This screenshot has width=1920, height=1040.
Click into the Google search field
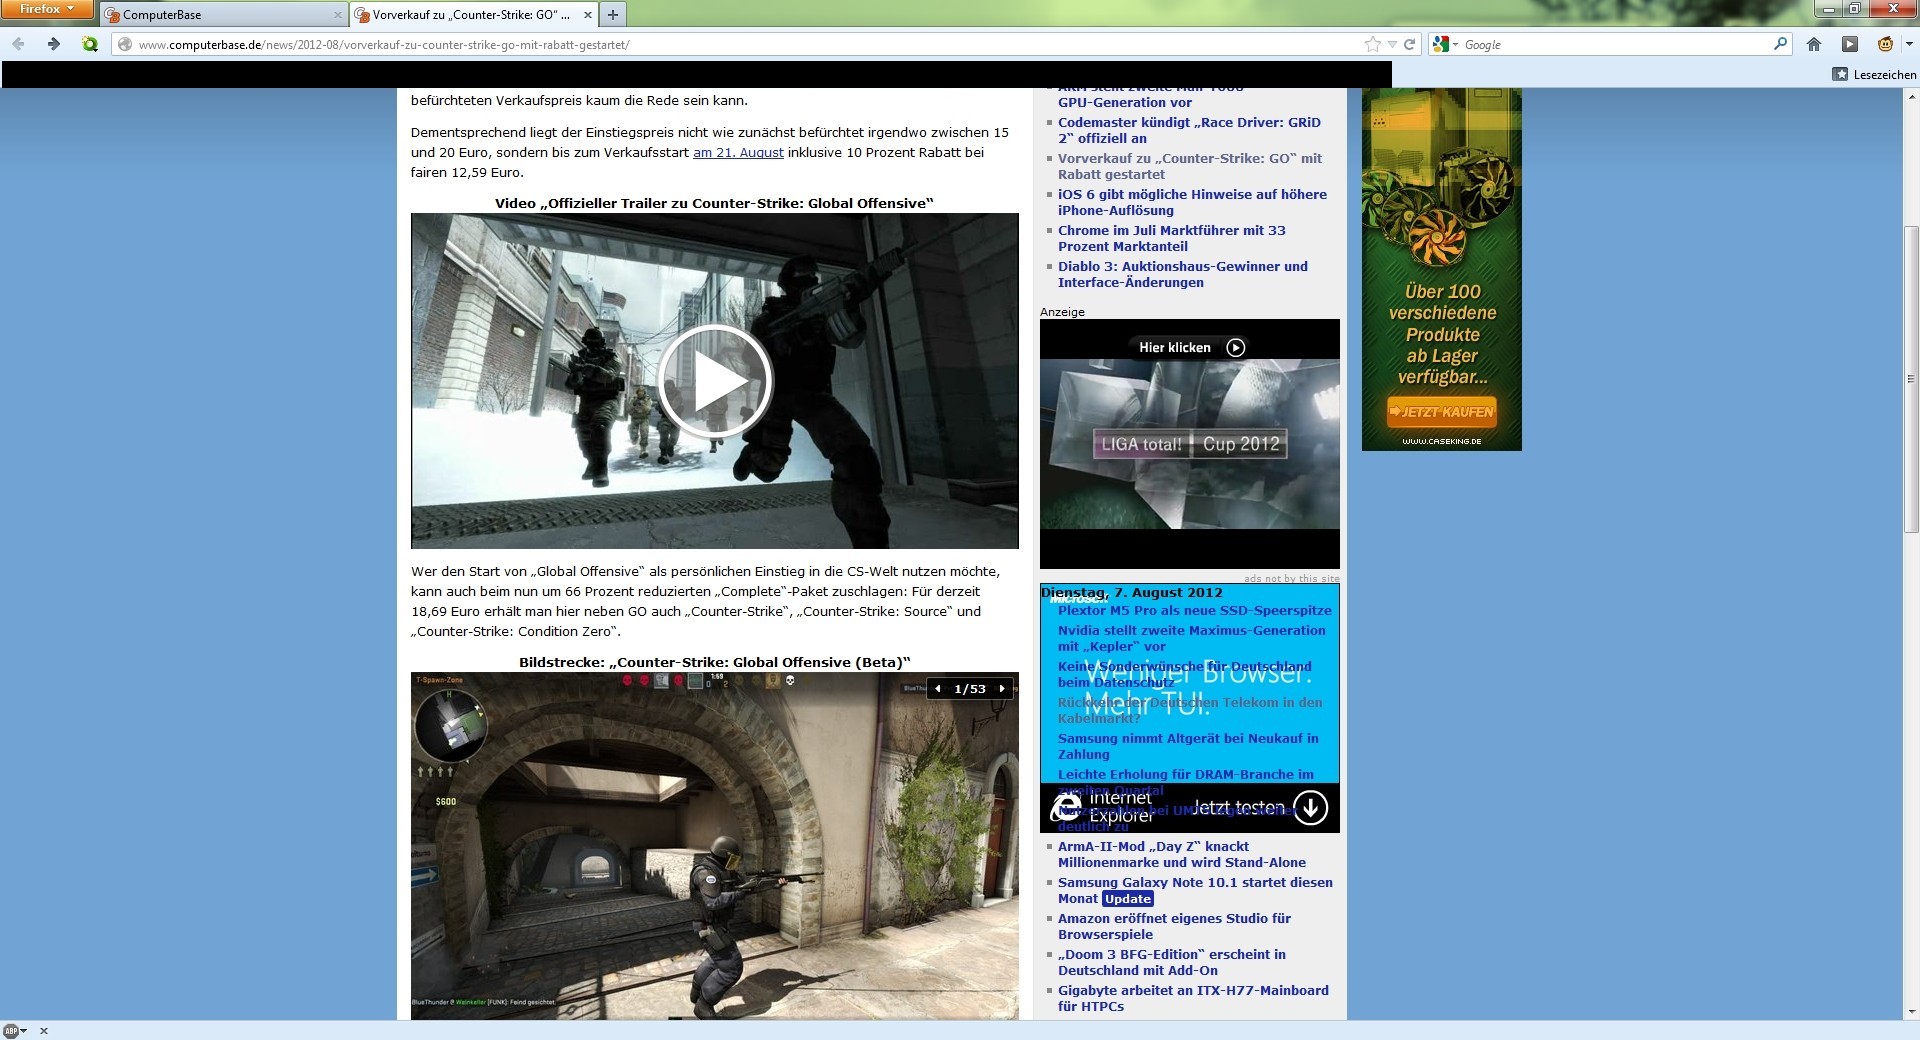point(1615,45)
